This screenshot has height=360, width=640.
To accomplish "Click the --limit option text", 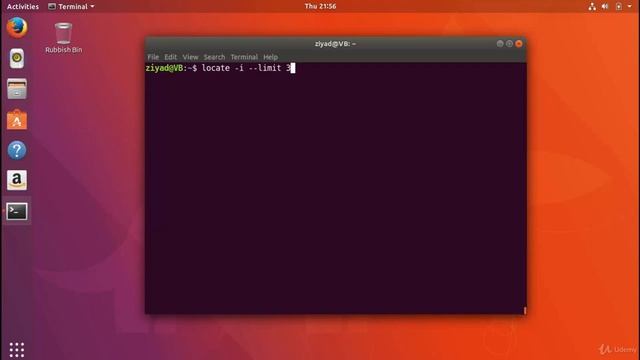I will (x=264, y=68).
